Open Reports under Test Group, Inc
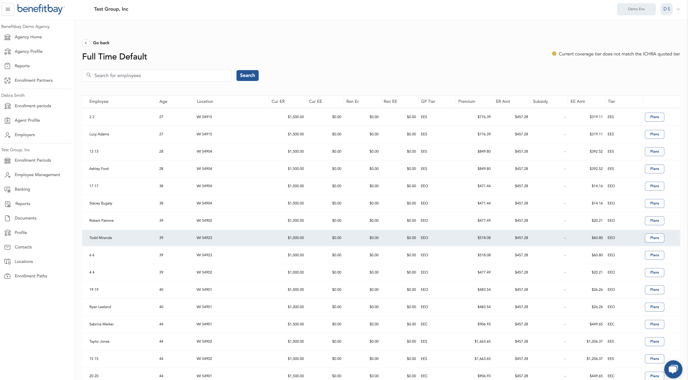Image resolution: width=688 pixels, height=380 pixels. coord(22,204)
